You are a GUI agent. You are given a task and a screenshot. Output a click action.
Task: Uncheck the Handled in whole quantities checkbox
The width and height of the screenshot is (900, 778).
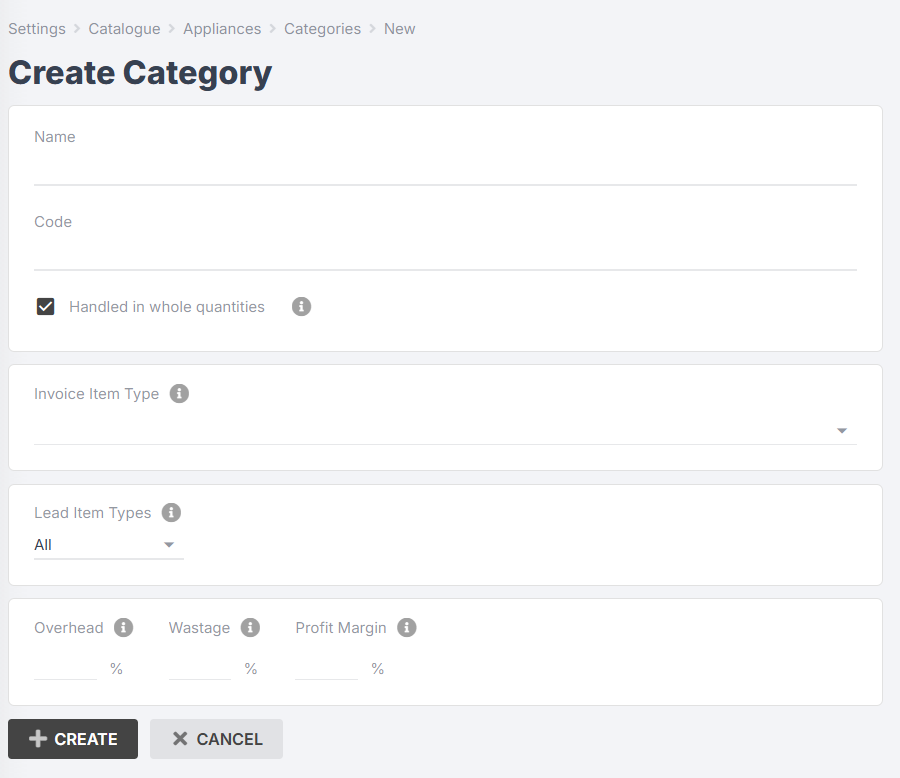click(45, 307)
